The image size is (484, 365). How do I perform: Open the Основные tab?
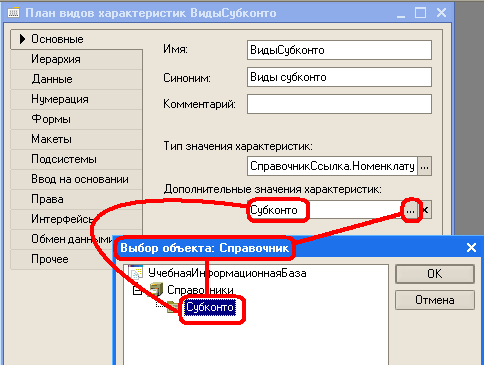[x=77, y=39]
